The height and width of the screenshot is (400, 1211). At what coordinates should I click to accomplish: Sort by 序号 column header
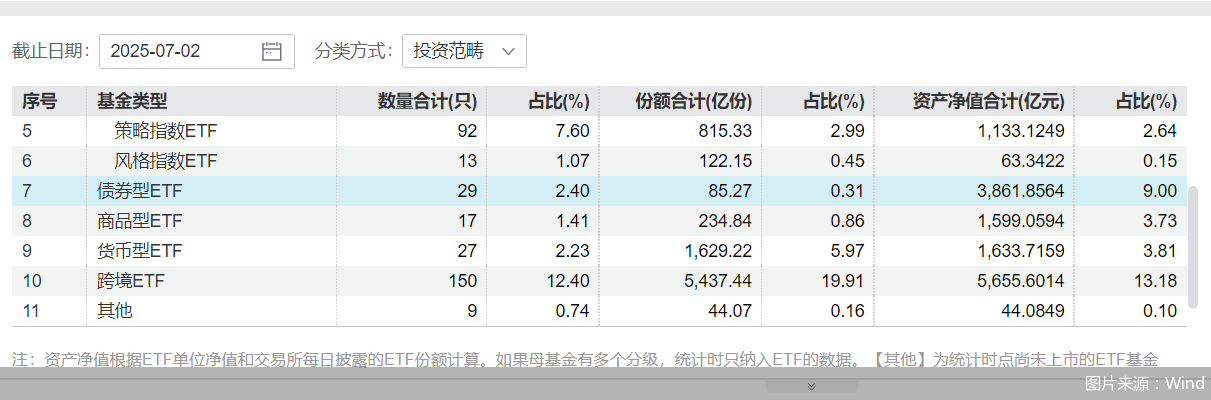click(40, 101)
